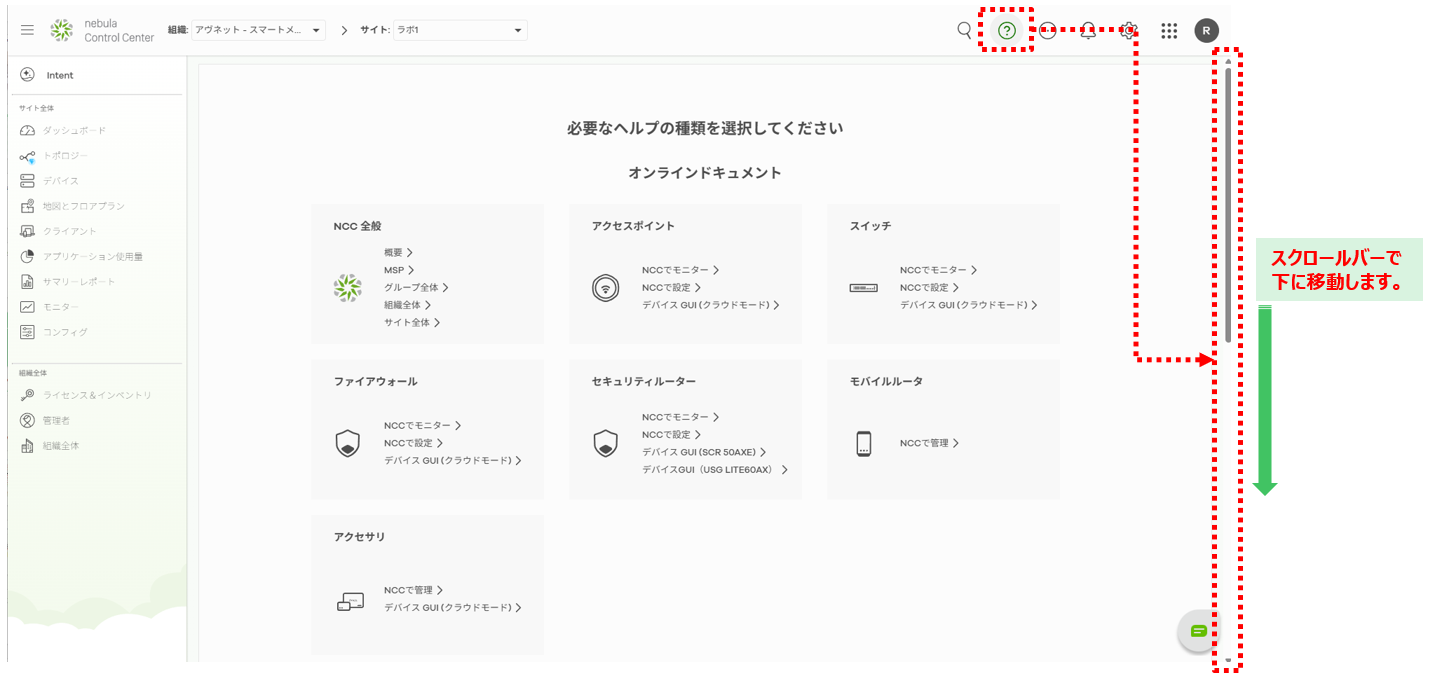1429x678 pixels.
Task: Open デバイス GUI (SCR 50AXE) link
Action: coord(704,452)
